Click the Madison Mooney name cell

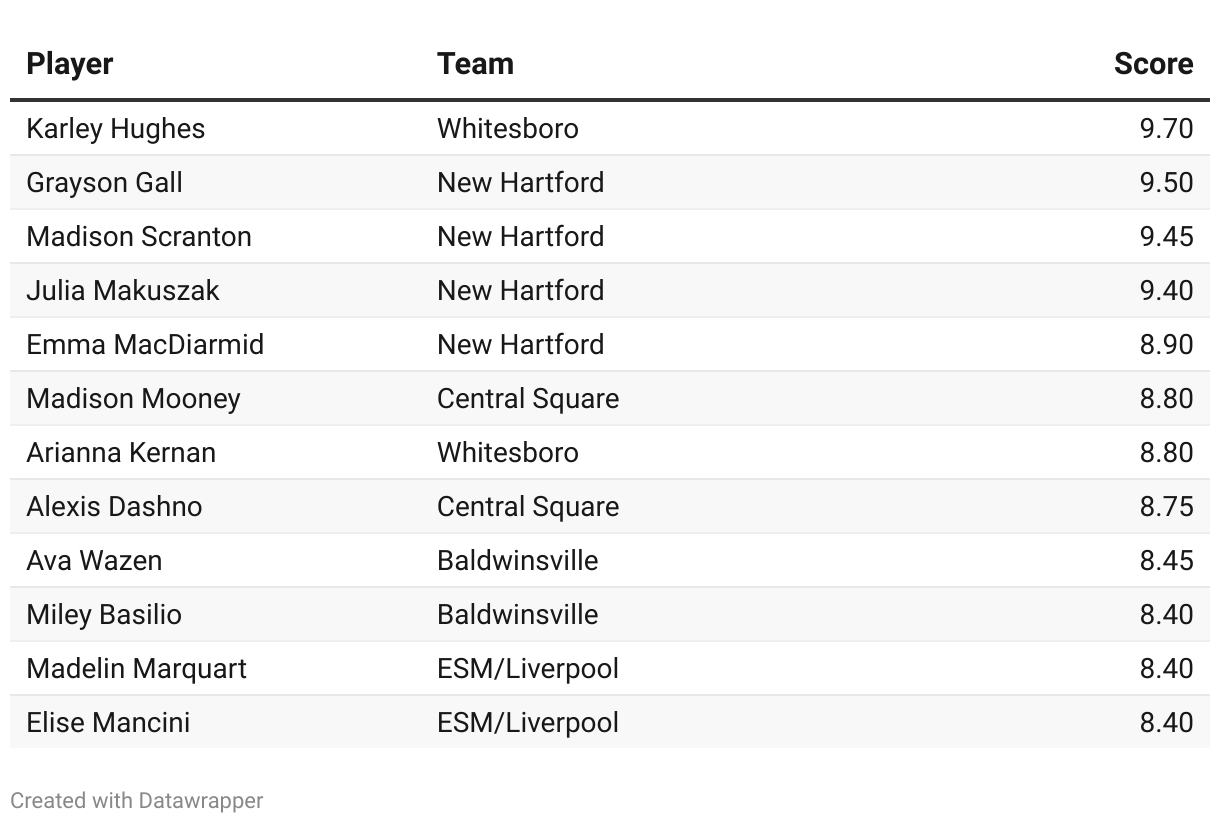[133, 399]
